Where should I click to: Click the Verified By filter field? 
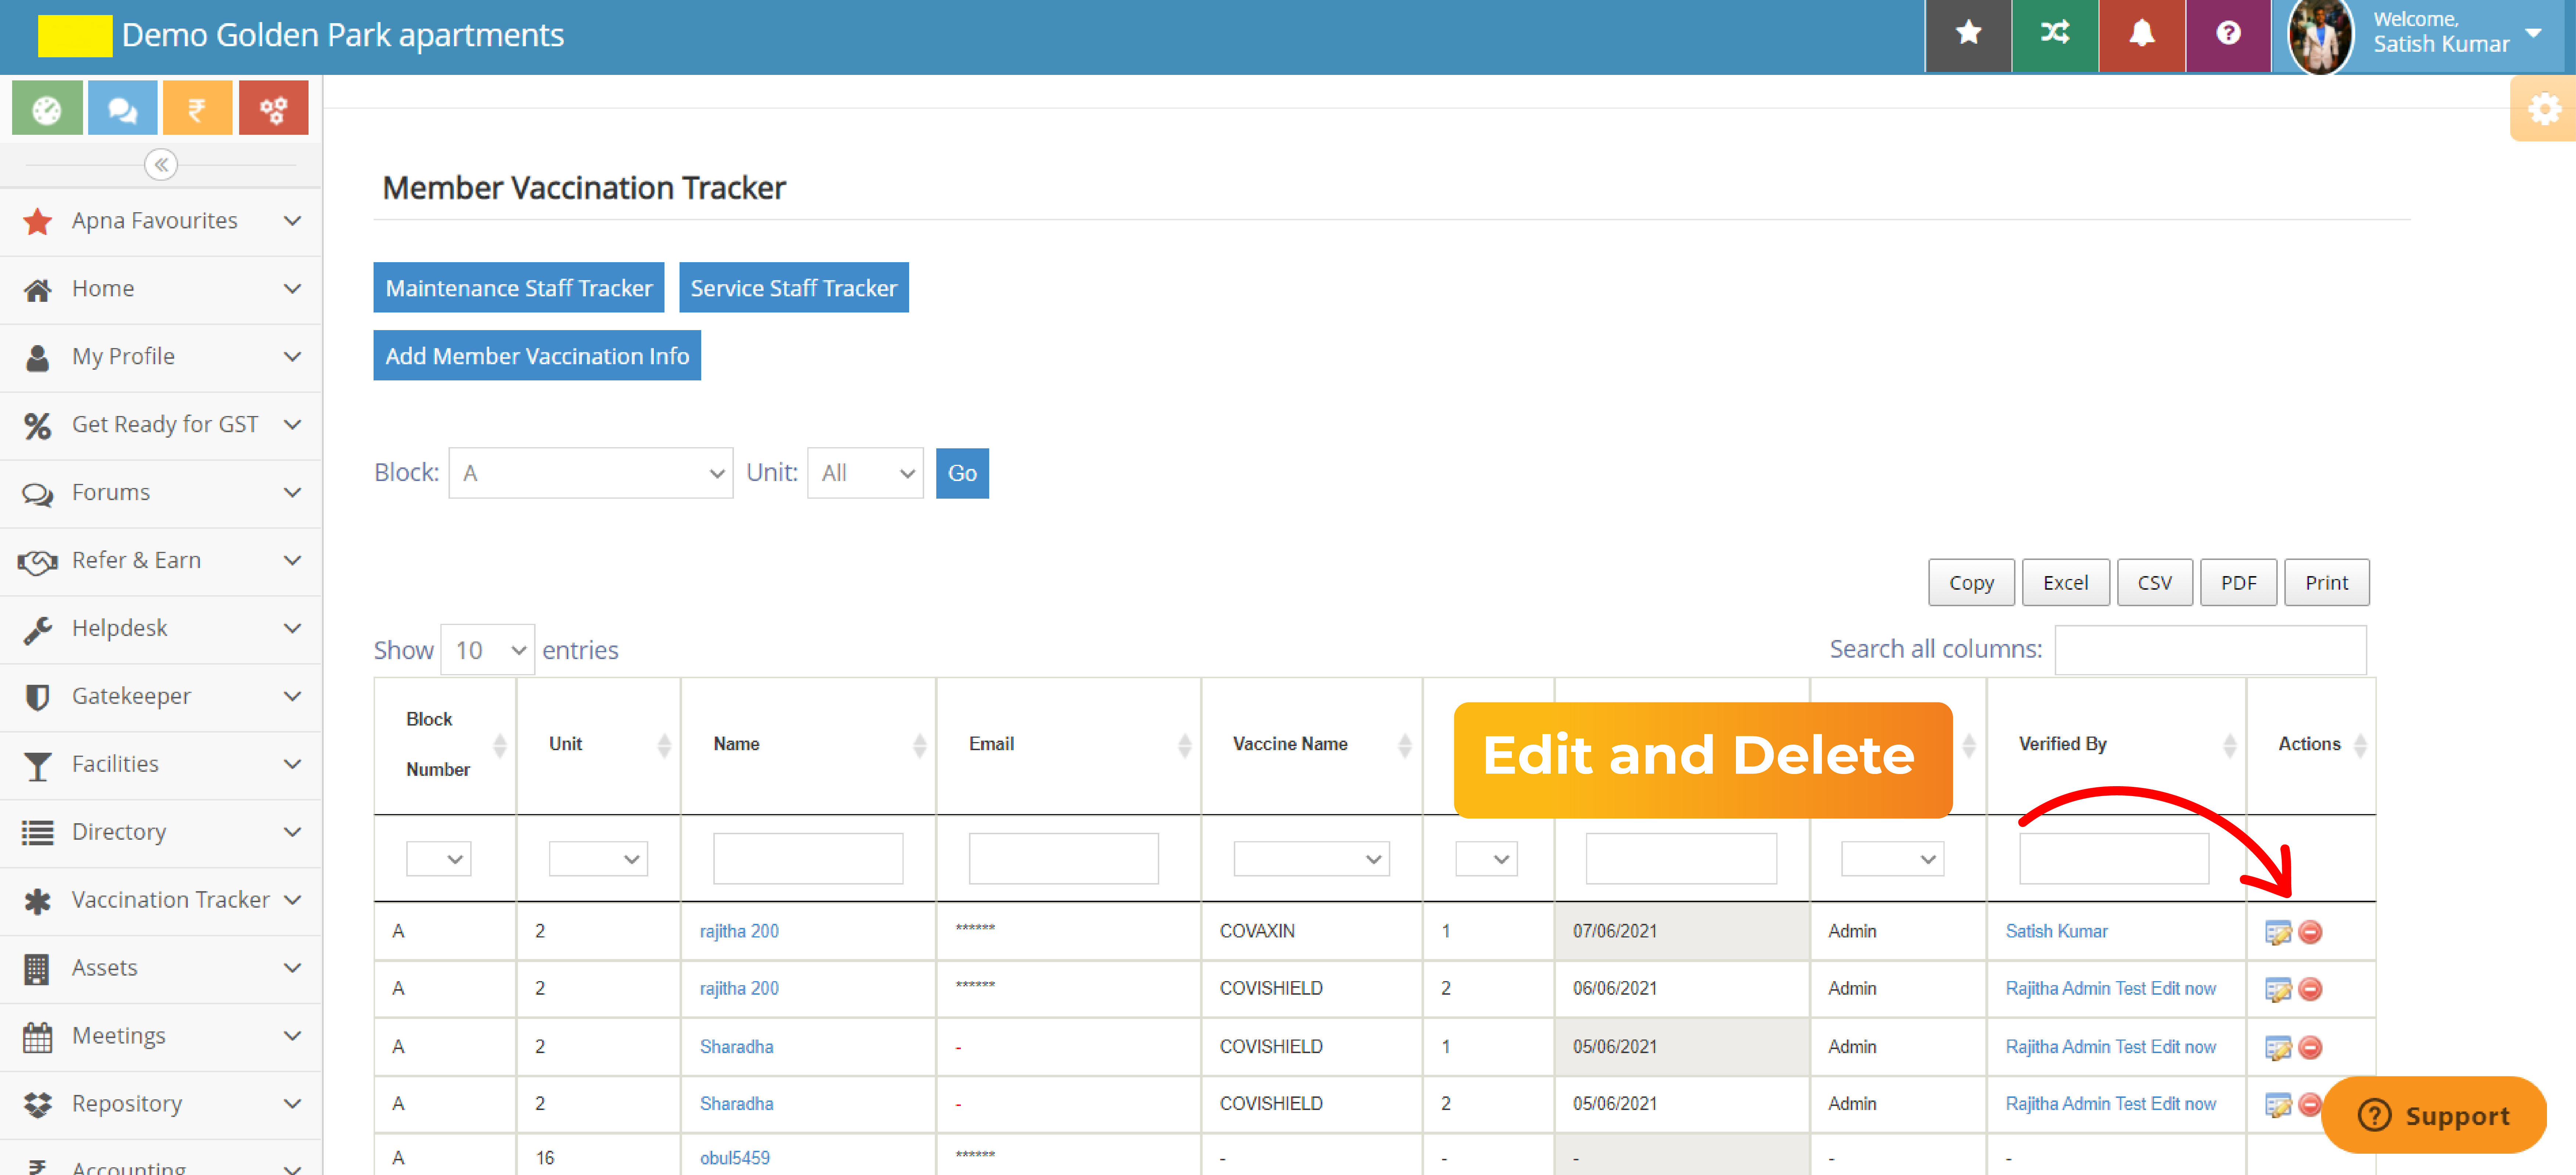[x=2114, y=859]
